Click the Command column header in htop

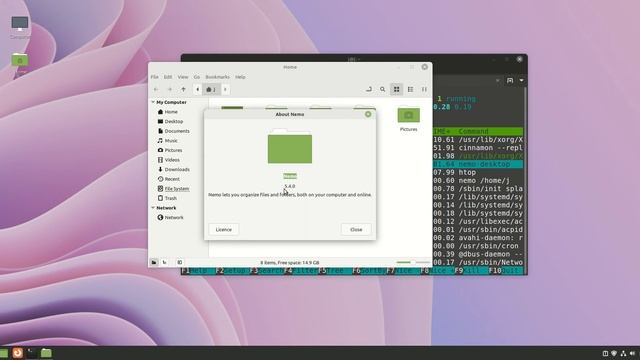pos(473,131)
